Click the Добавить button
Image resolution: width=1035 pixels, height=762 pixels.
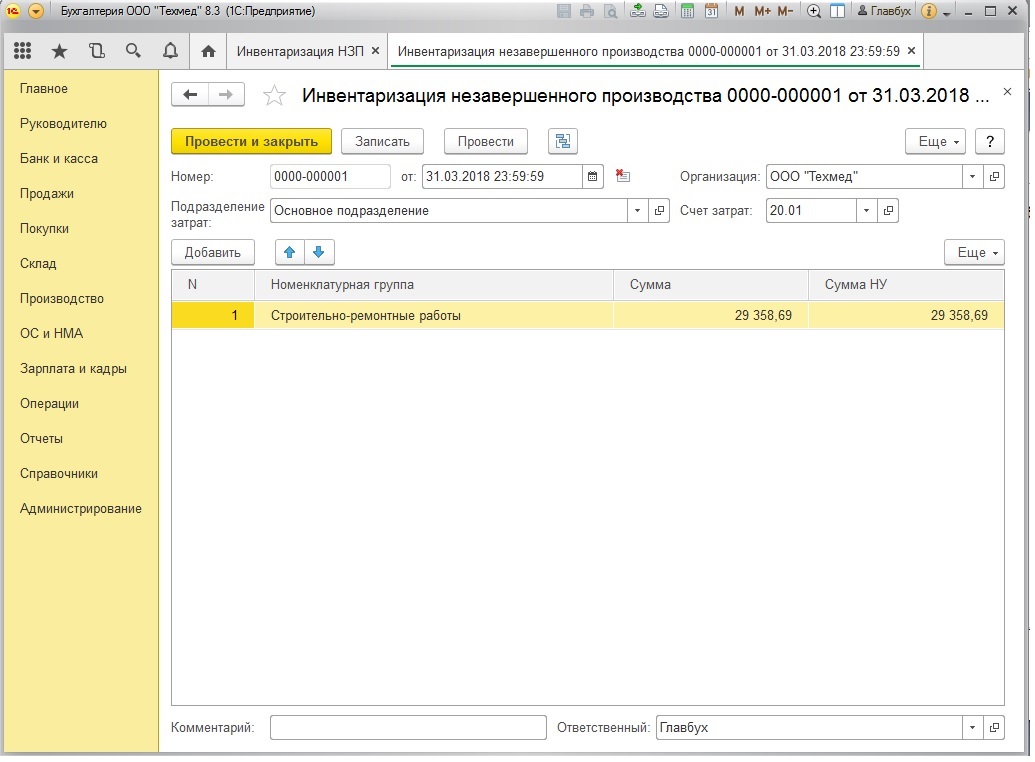(x=213, y=253)
